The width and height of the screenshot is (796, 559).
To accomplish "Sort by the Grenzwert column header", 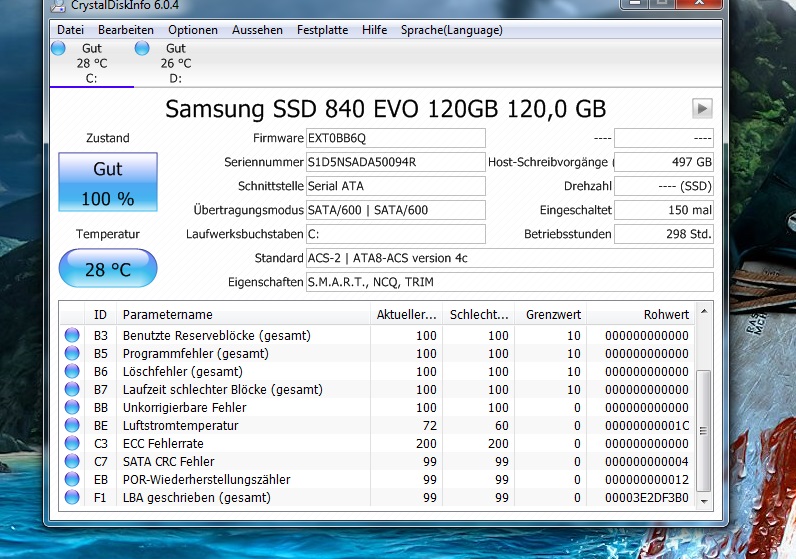I will 551,315.
